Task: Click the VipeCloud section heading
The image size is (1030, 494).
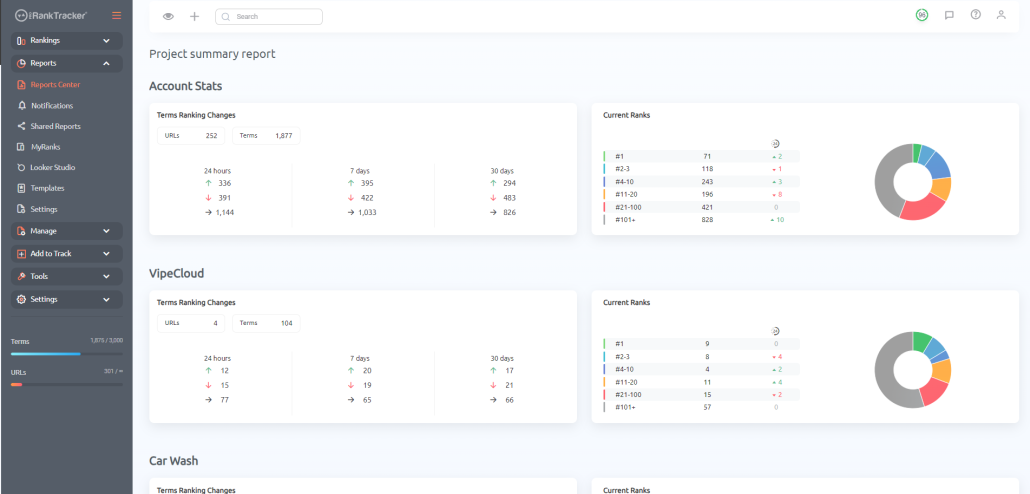Action: point(177,273)
